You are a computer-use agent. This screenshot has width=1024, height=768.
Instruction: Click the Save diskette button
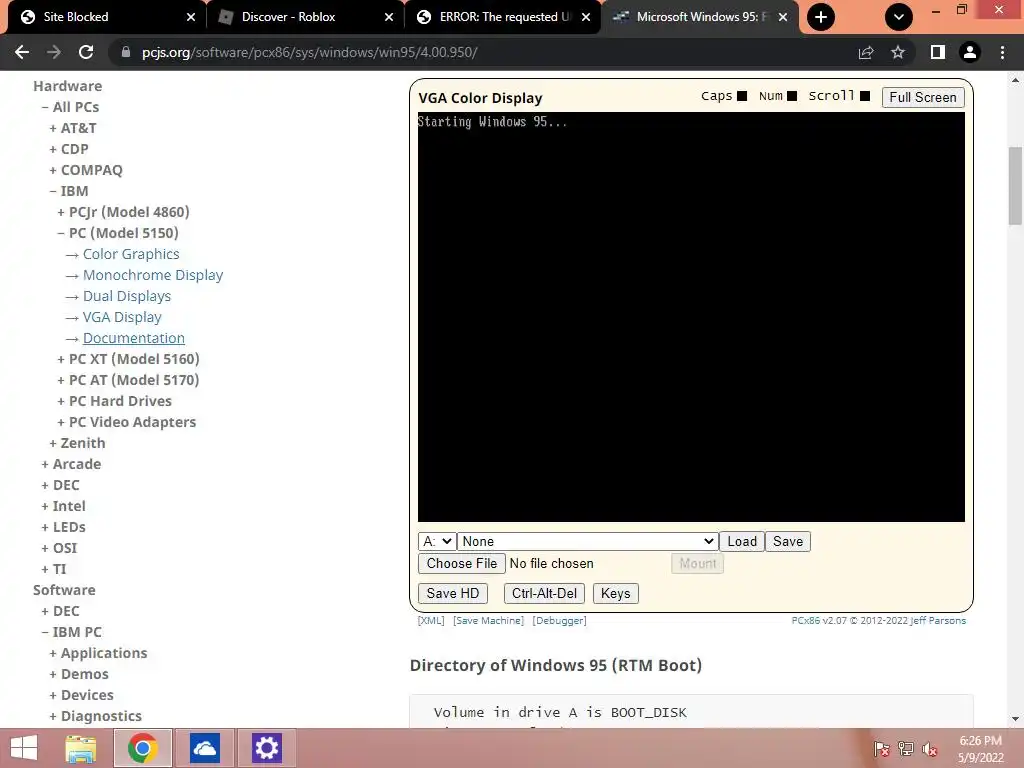pyautogui.click(x=788, y=541)
